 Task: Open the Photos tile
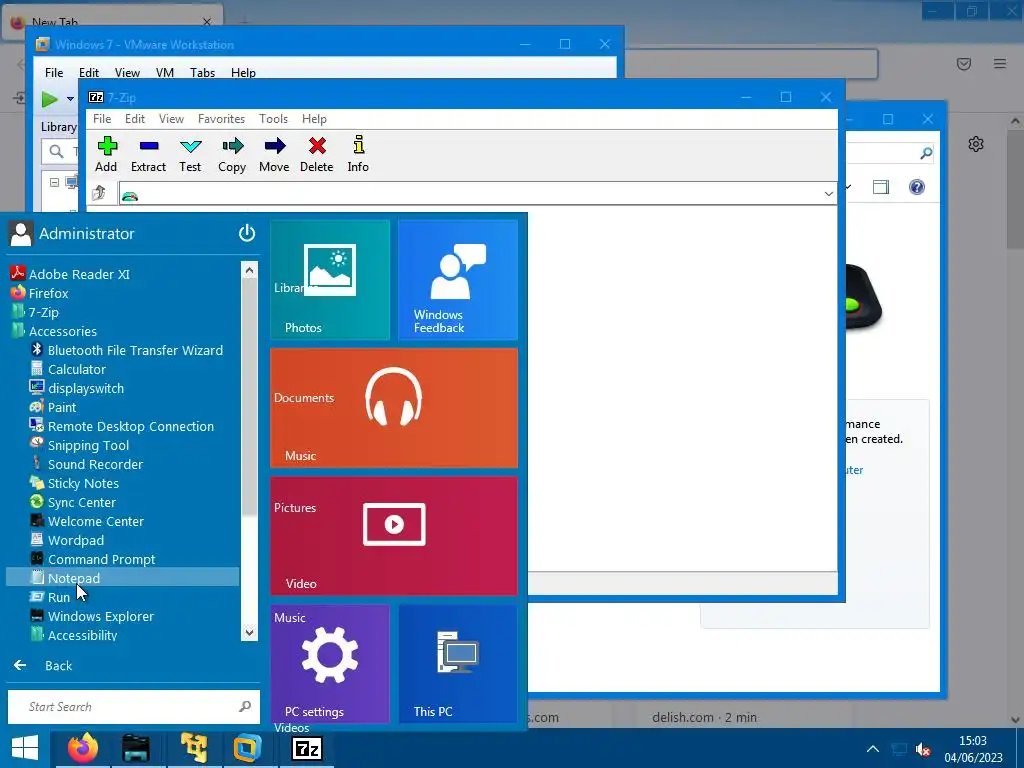(x=330, y=280)
